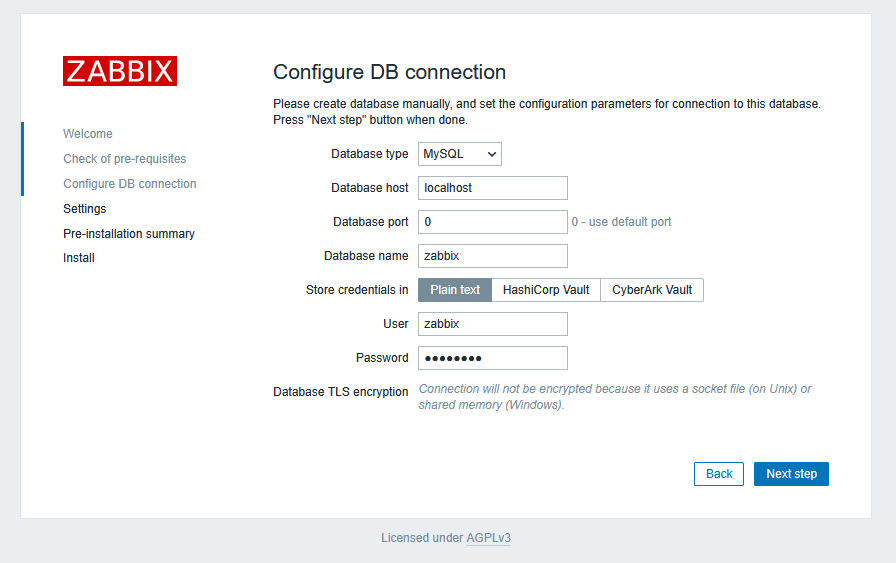The image size is (896, 563).
Task: Go to Welcome step in sidebar
Action: (87, 134)
